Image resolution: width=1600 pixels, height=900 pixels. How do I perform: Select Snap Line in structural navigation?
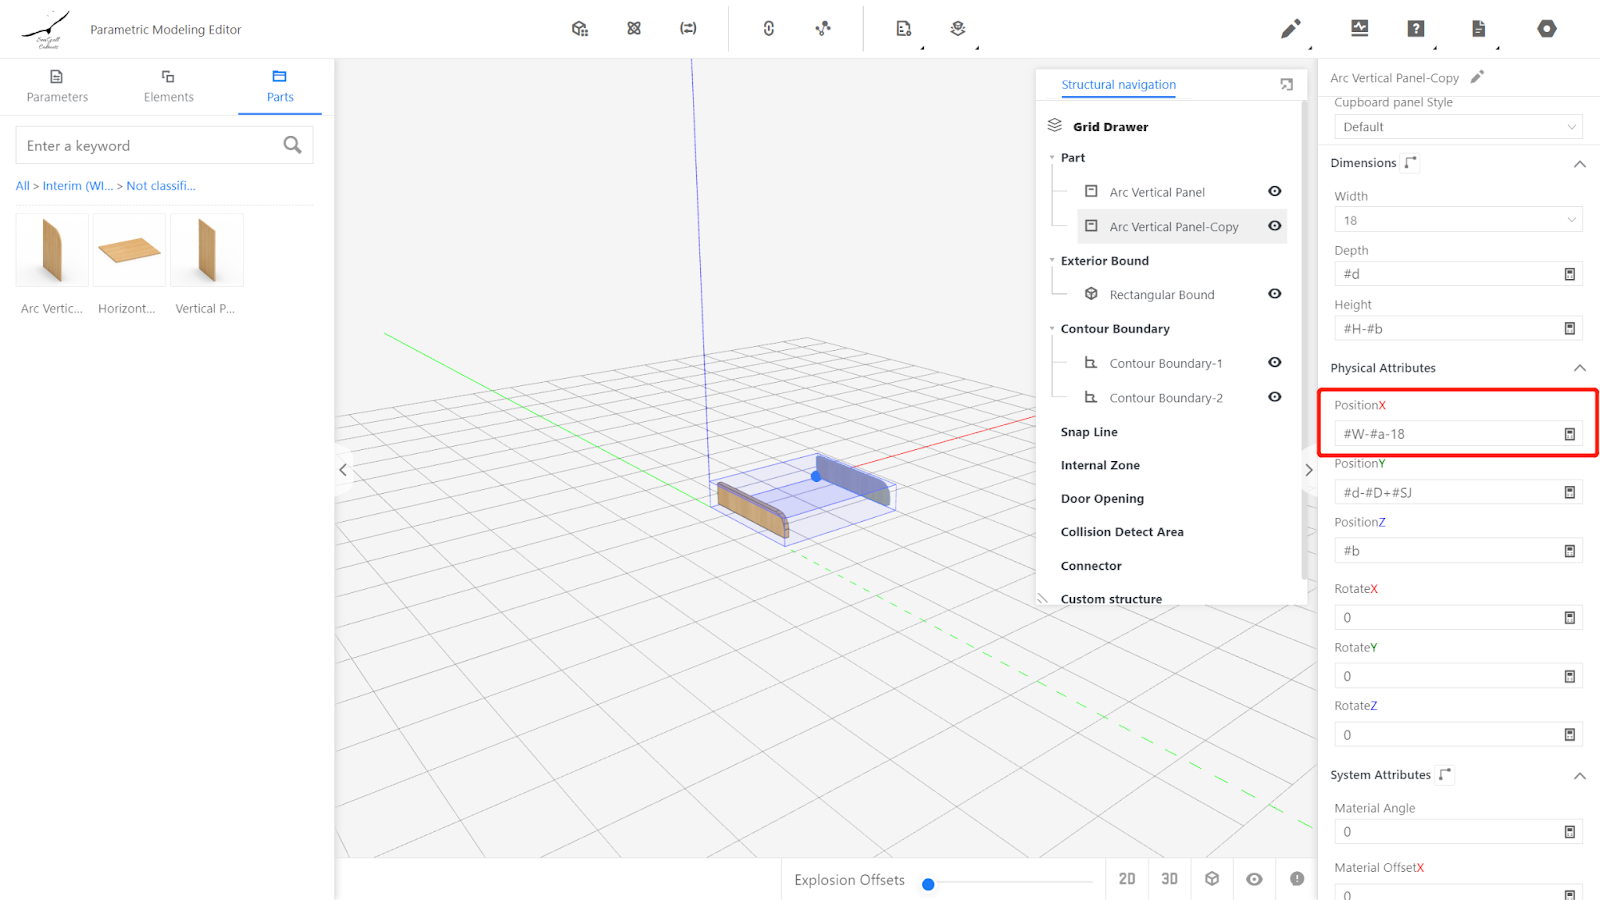[1089, 432]
